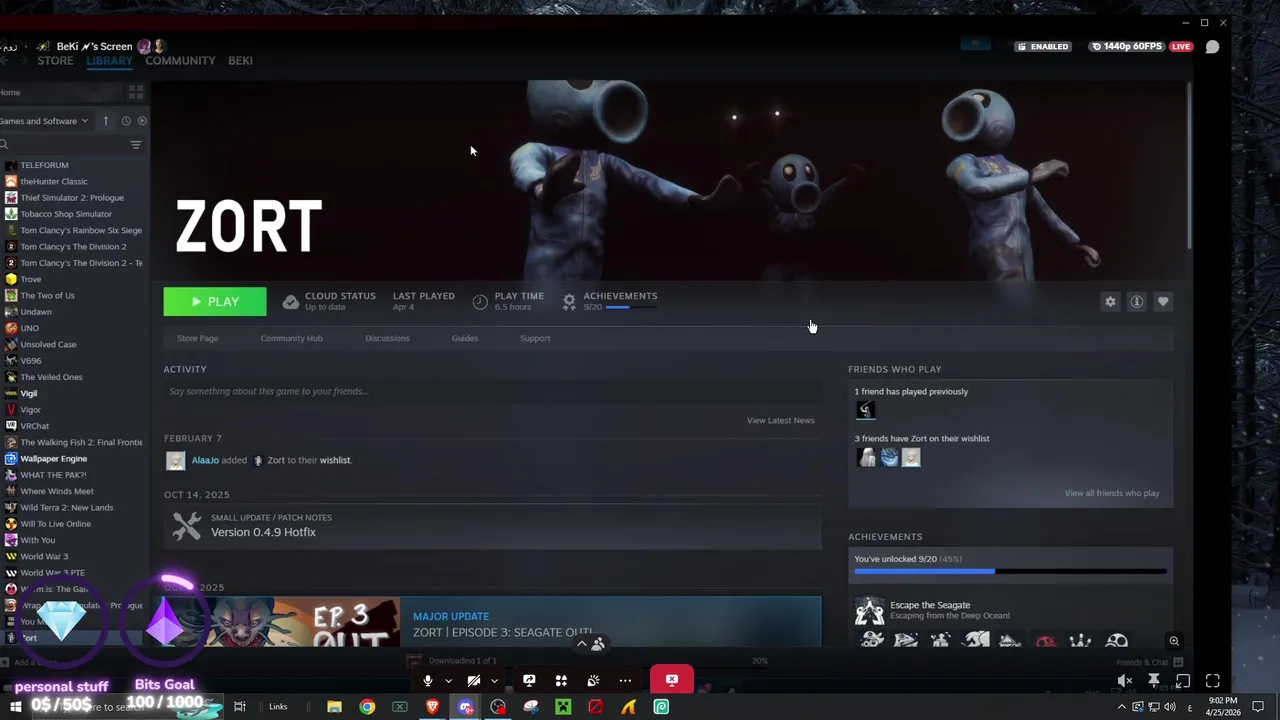Image resolution: width=1280 pixels, height=720 pixels.
Task: Open the COMMUNITY navigation menu
Action: [180, 61]
